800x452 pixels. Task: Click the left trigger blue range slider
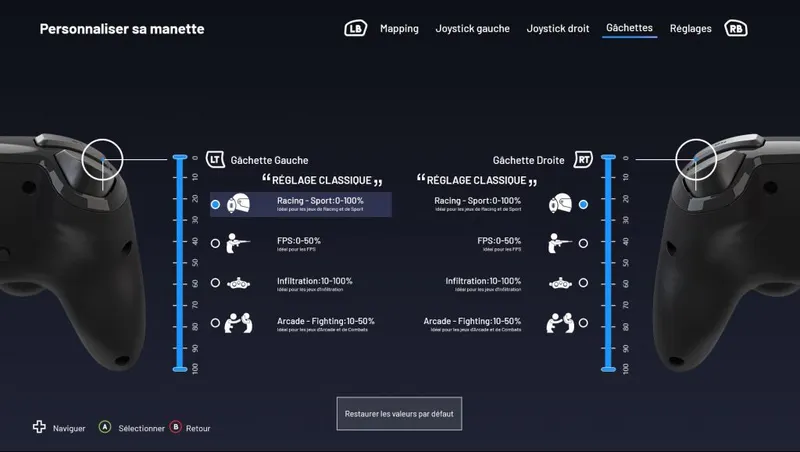coord(180,263)
